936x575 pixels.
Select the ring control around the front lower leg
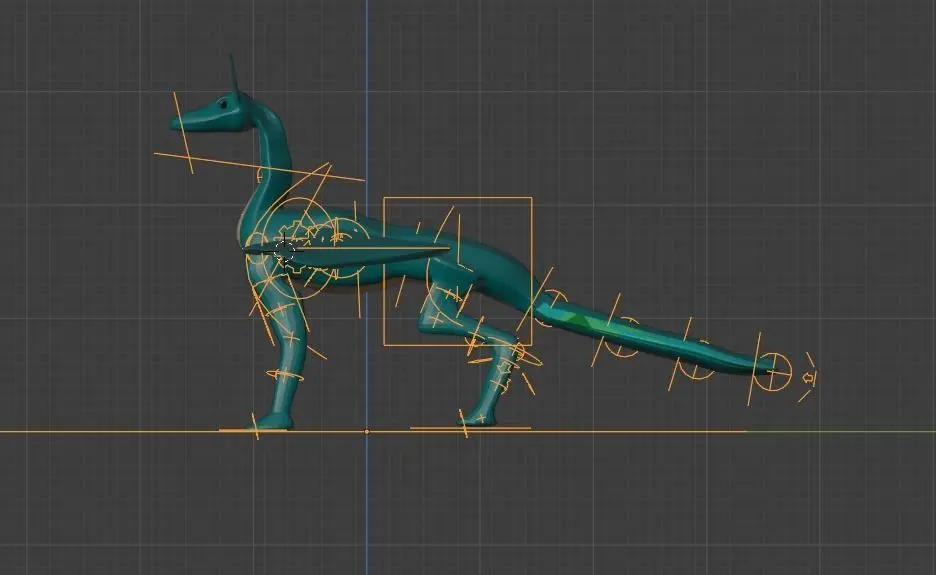point(285,376)
